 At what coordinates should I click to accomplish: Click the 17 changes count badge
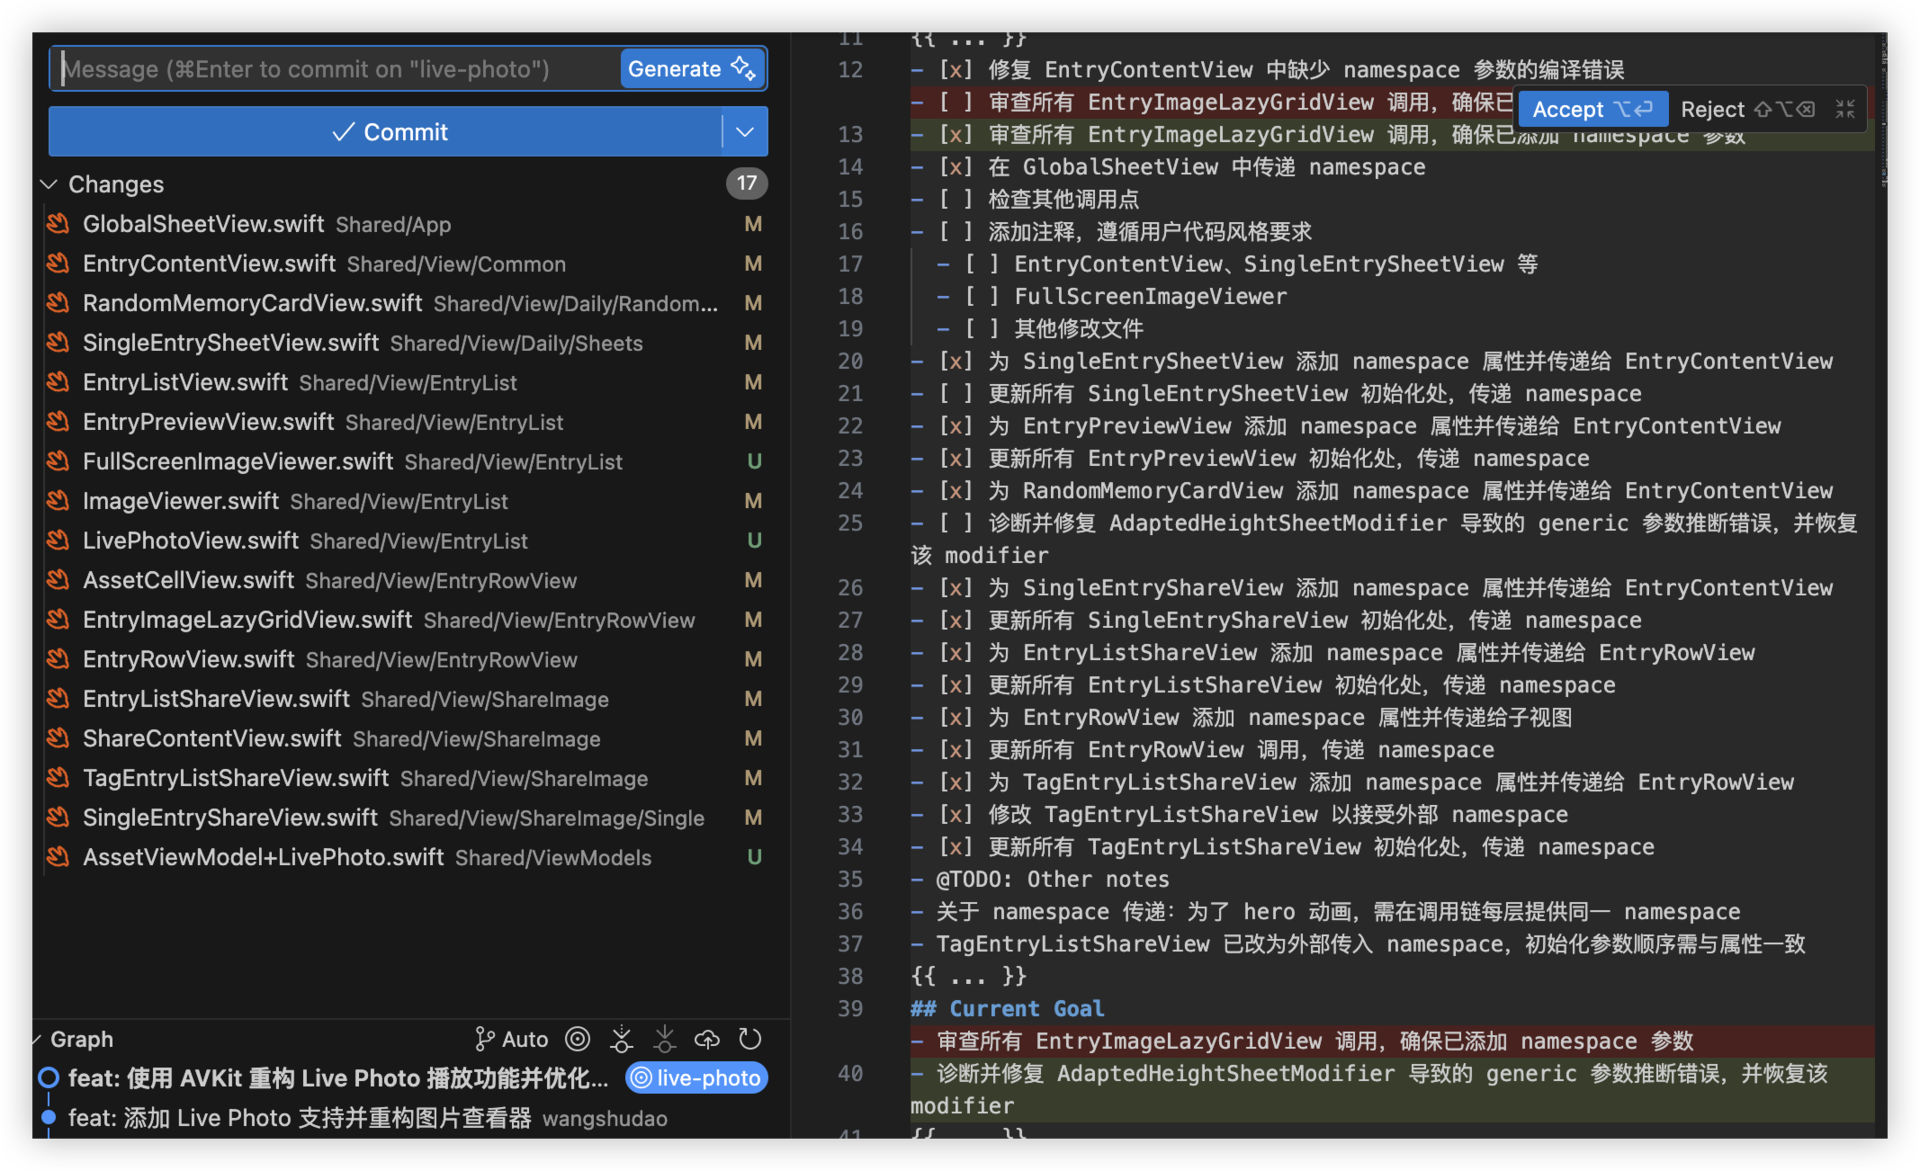(x=746, y=183)
